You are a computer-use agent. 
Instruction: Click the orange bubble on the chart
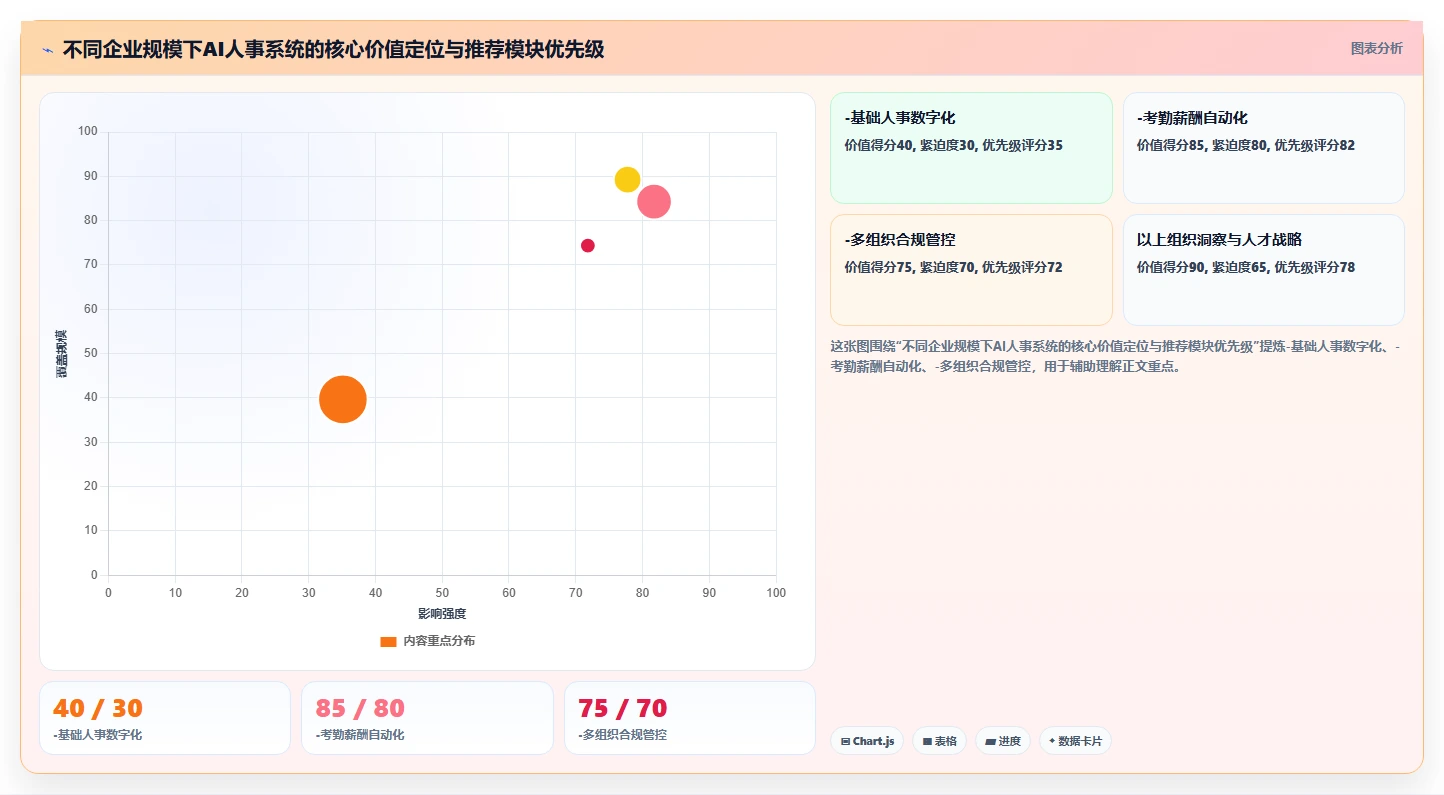(343, 399)
